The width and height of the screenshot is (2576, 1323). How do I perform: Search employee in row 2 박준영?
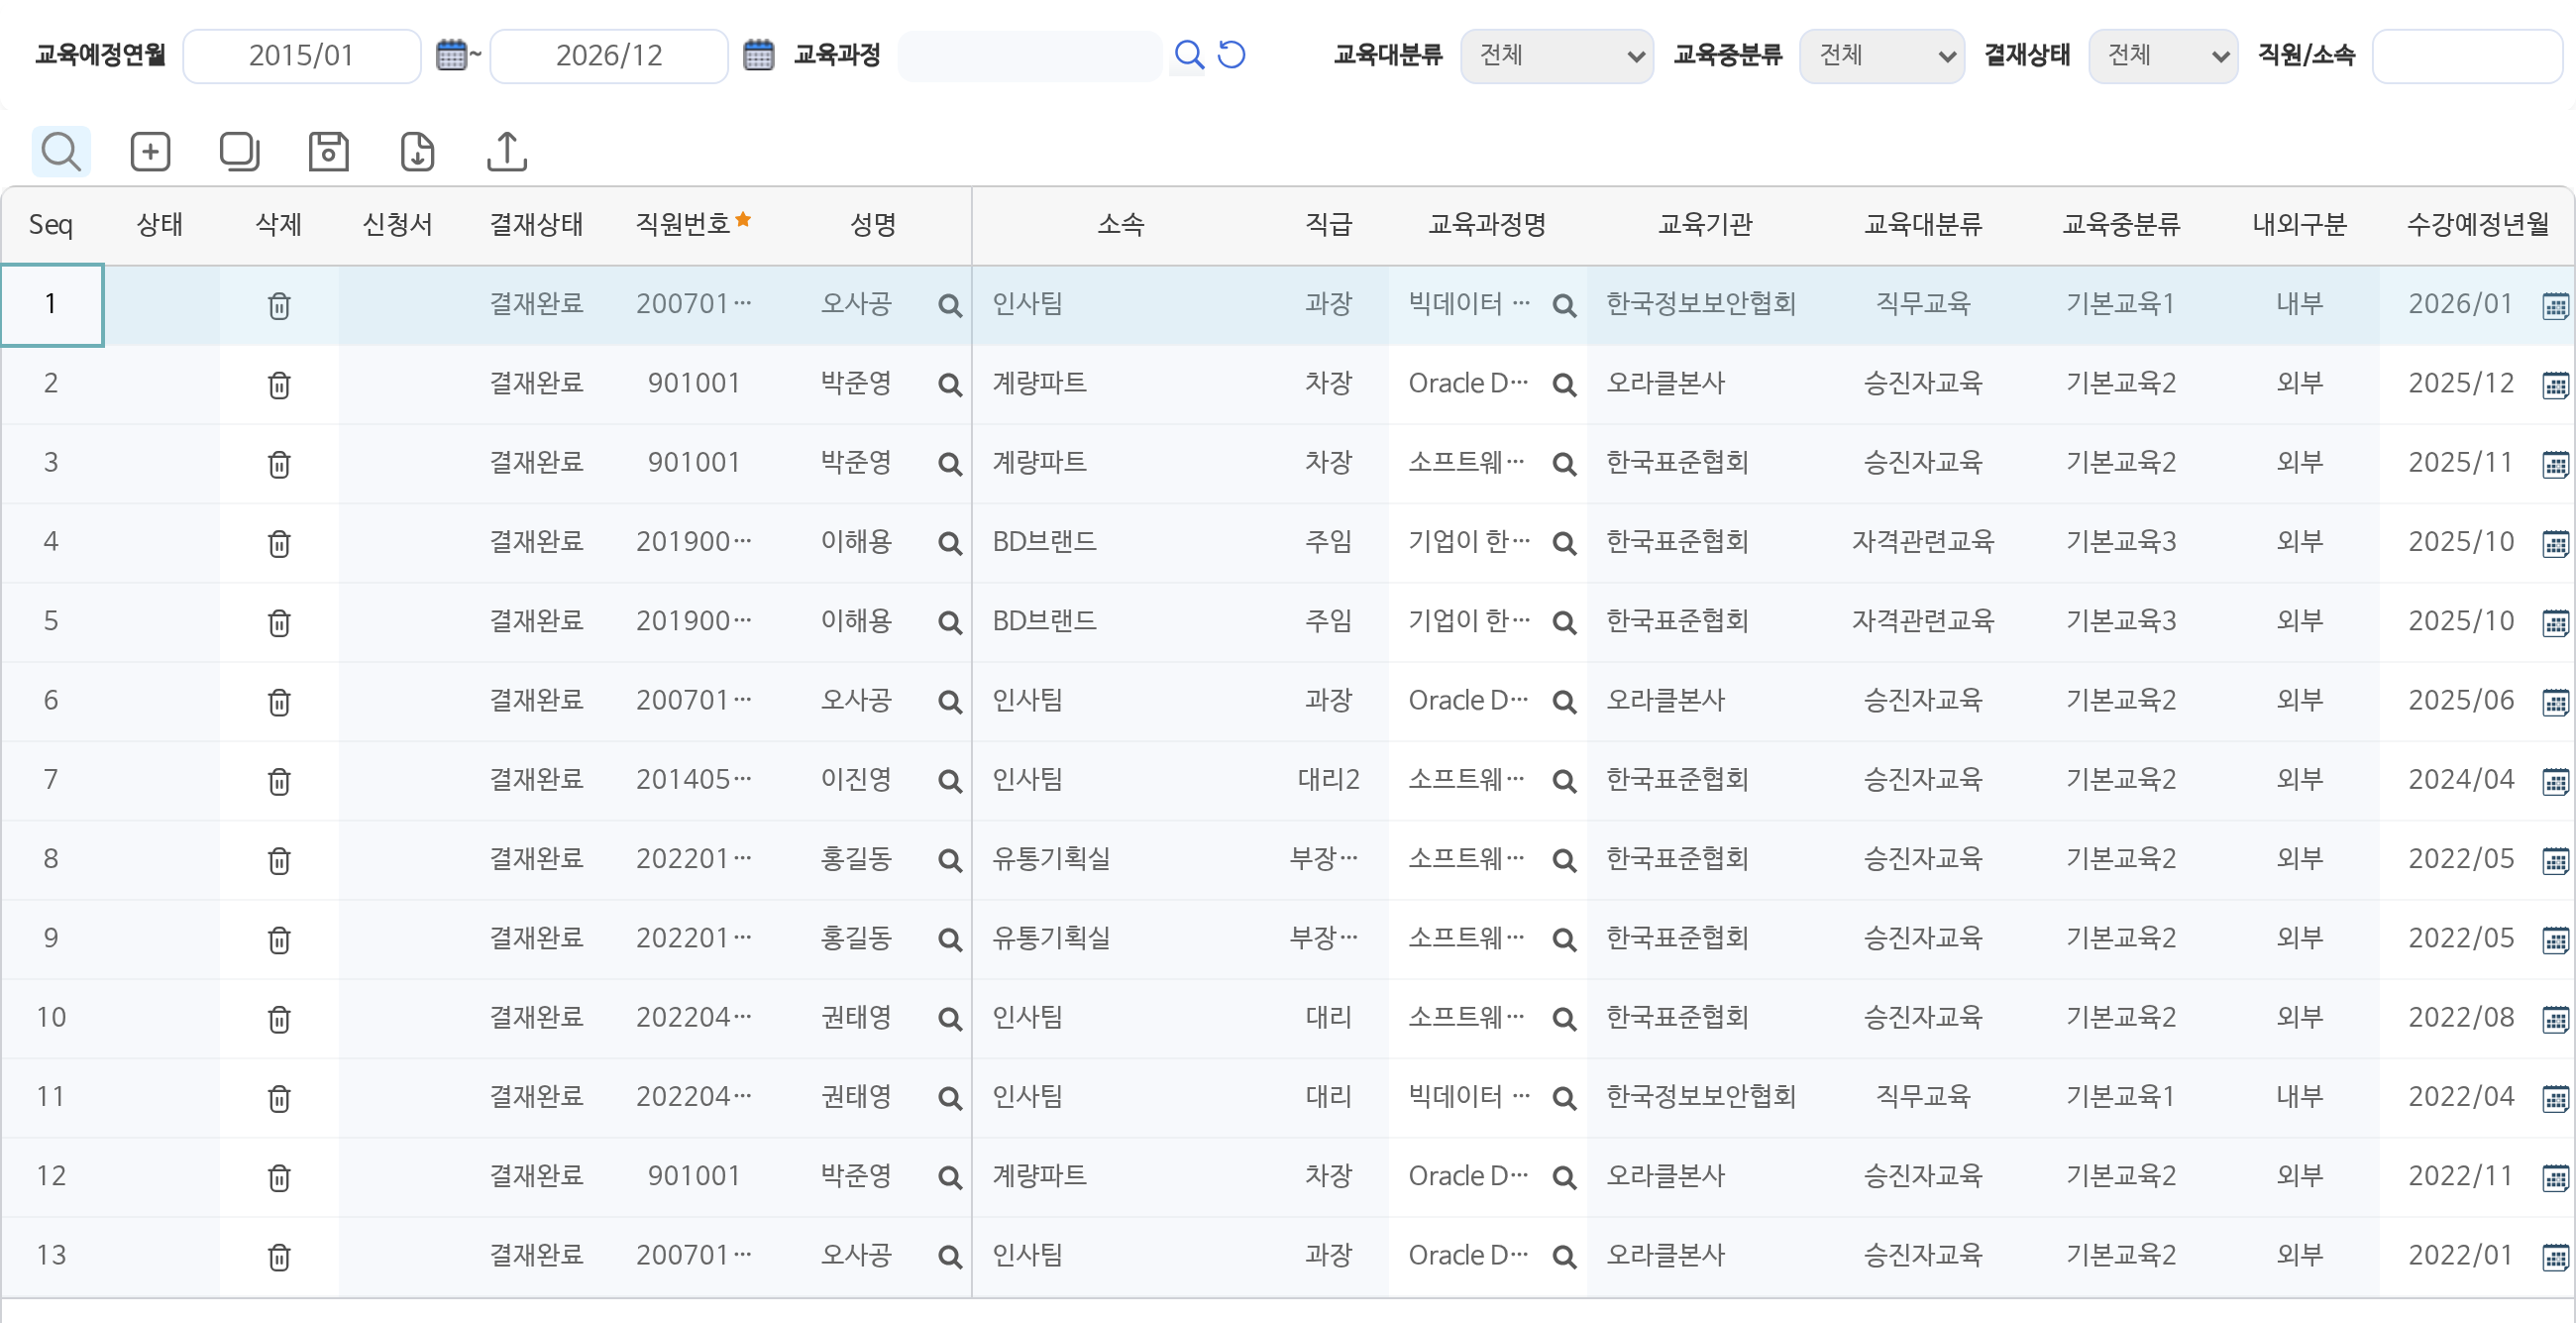[x=950, y=385]
